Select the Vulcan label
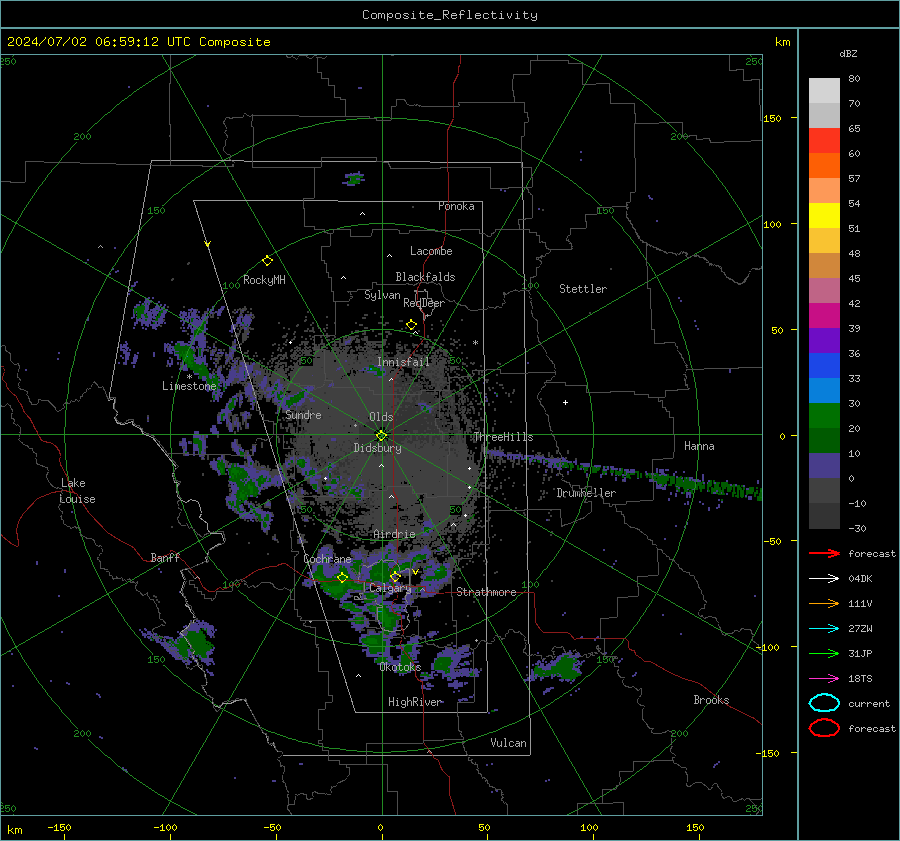Screen dimensions: 900x841 point(508,743)
